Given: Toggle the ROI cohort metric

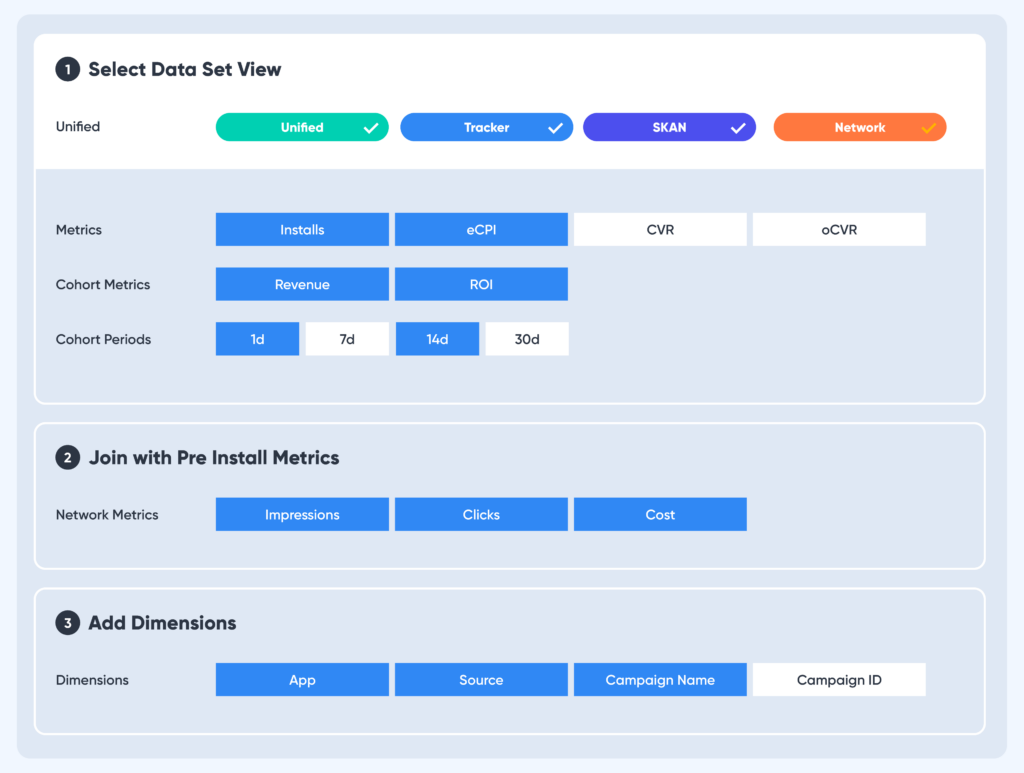Looking at the screenshot, I should pyautogui.click(x=481, y=284).
